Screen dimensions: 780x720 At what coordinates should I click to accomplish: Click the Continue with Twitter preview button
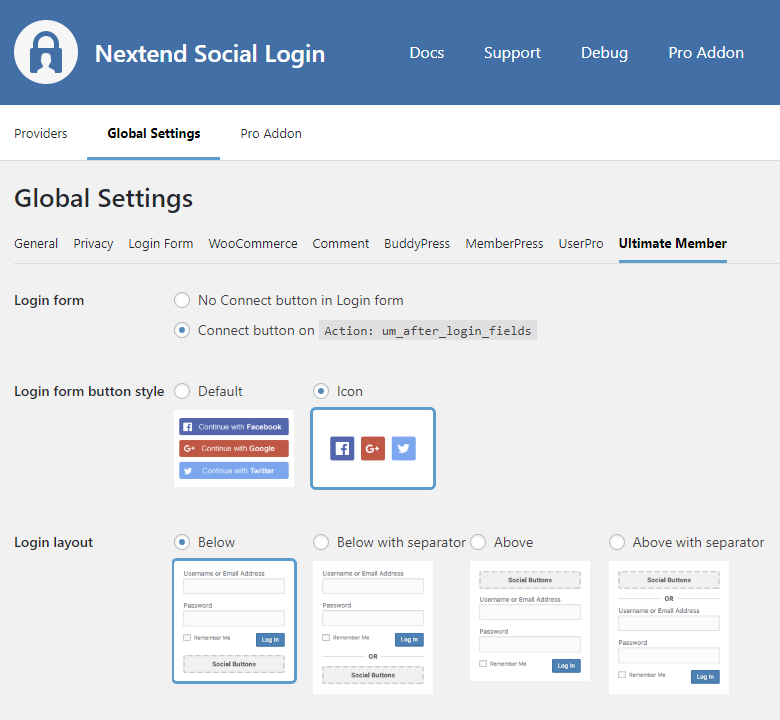click(x=234, y=471)
